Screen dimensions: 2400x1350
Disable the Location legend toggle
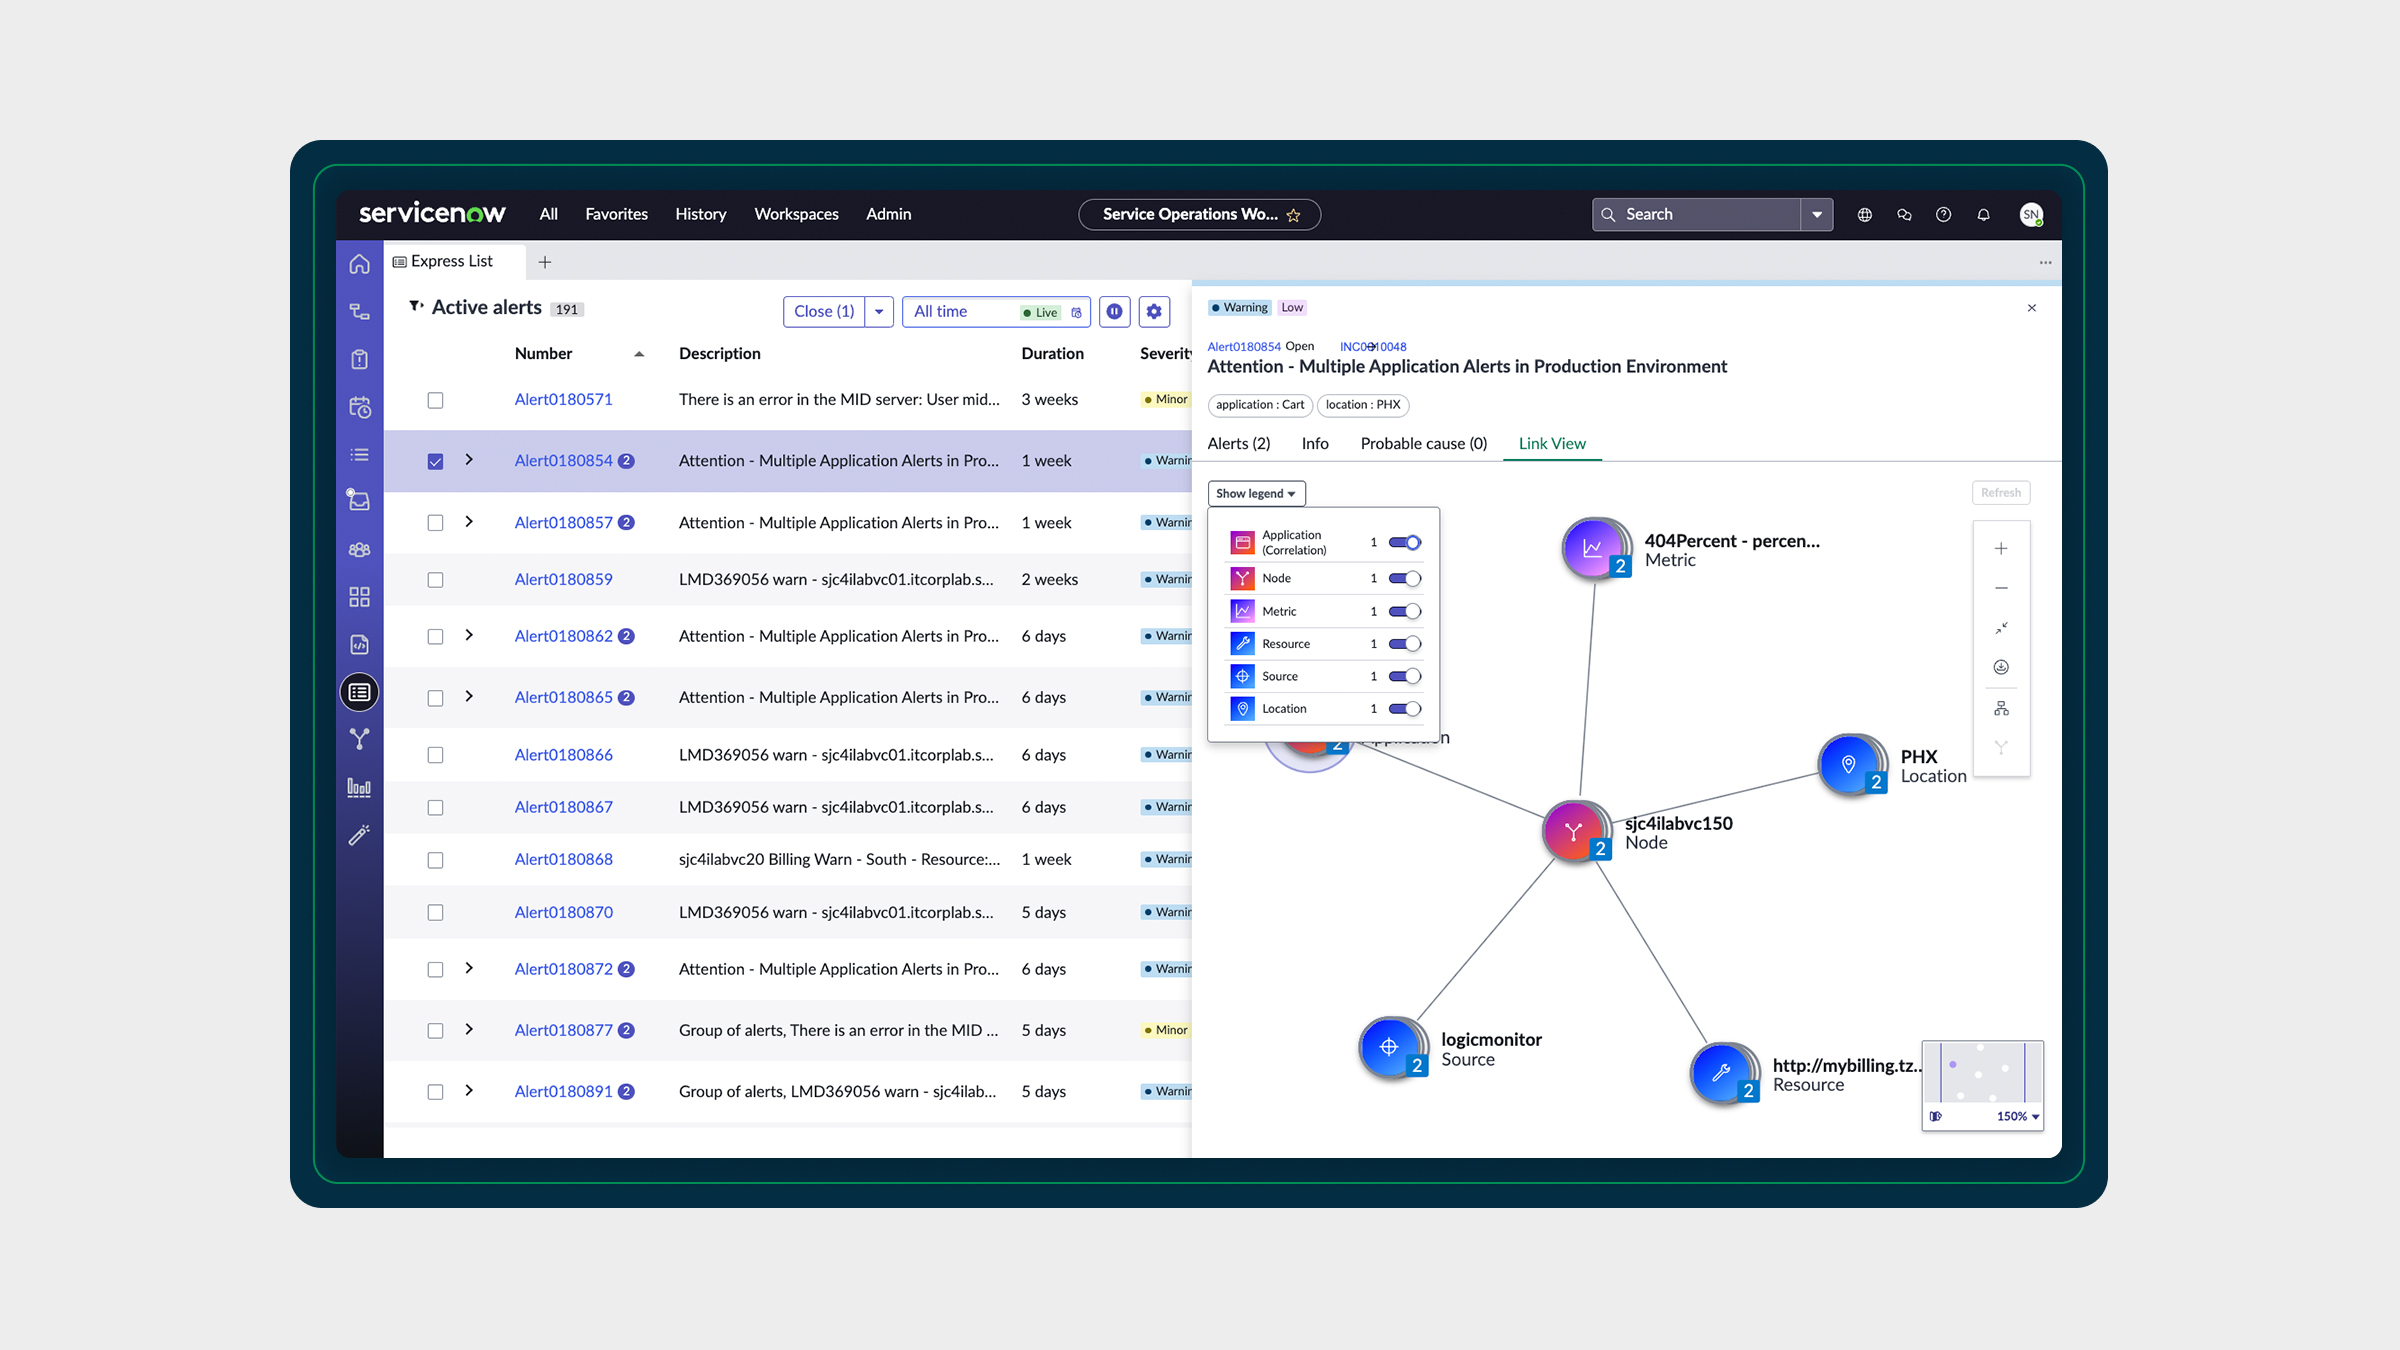pos(1405,708)
